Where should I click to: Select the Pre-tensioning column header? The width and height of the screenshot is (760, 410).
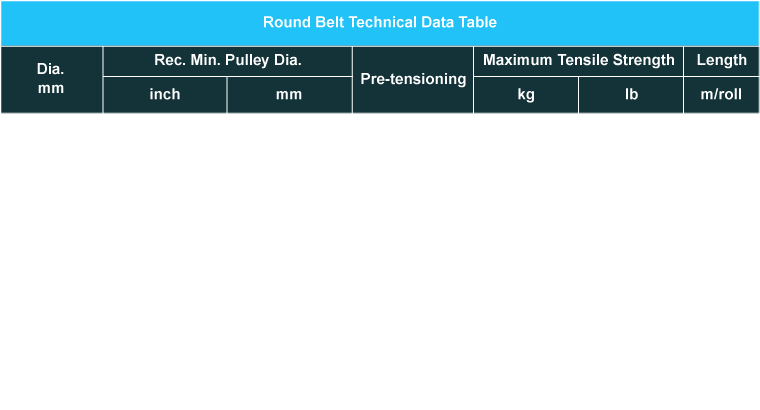[413, 80]
